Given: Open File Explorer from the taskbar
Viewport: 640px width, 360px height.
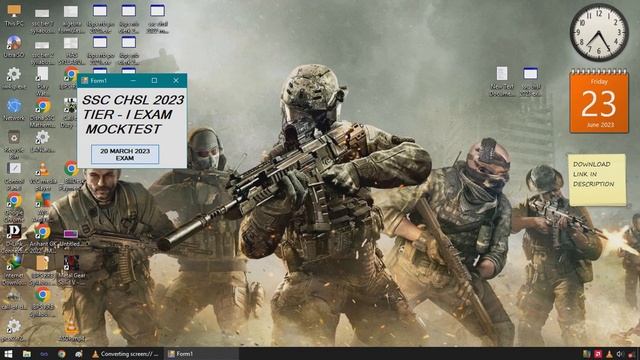Looking at the screenshot, I should tap(27, 354).
